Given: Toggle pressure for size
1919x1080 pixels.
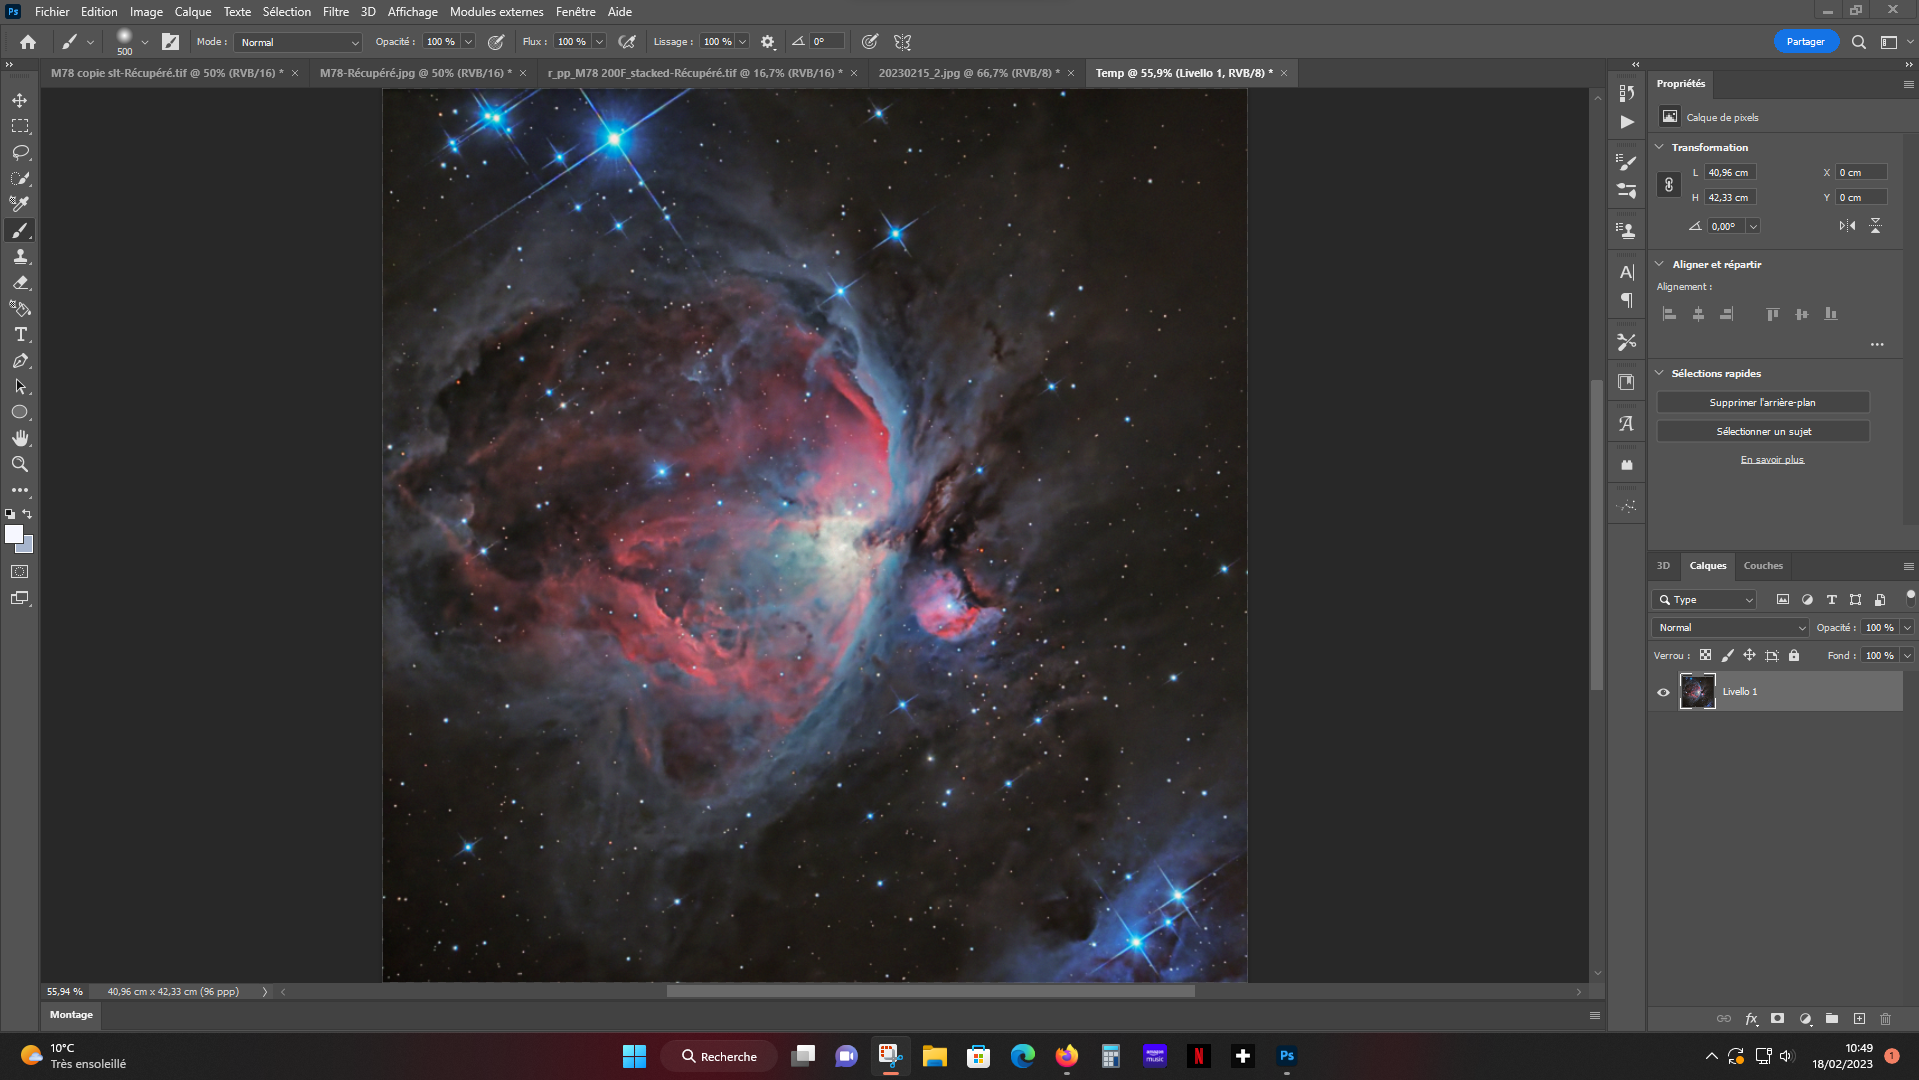Looking at the screenshot, I should (870, 42).
